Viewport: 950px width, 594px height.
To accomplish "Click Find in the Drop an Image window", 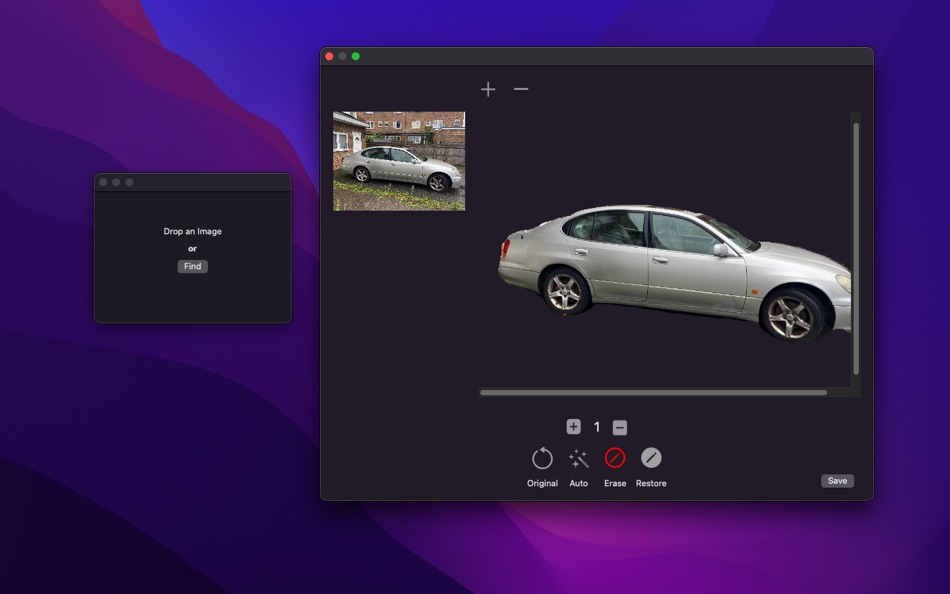I will tap(193, 266).
